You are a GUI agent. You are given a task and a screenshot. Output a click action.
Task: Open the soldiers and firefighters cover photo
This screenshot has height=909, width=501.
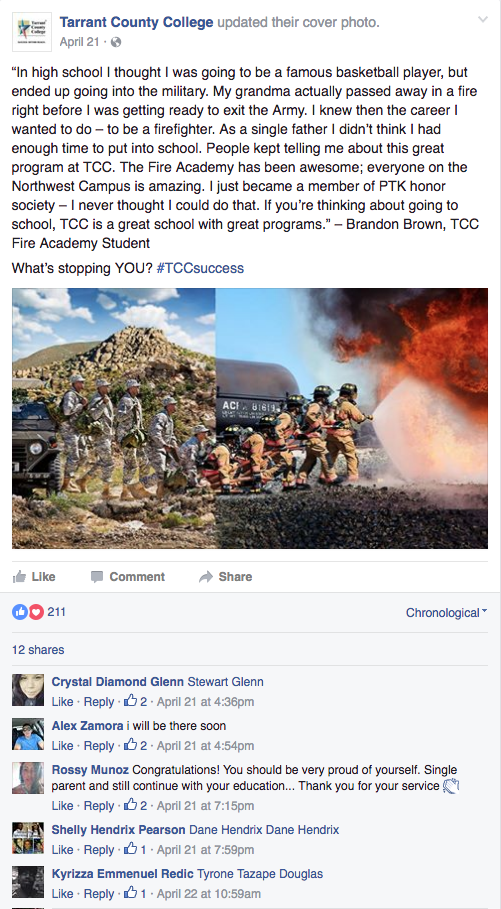[x=250, y=419]
